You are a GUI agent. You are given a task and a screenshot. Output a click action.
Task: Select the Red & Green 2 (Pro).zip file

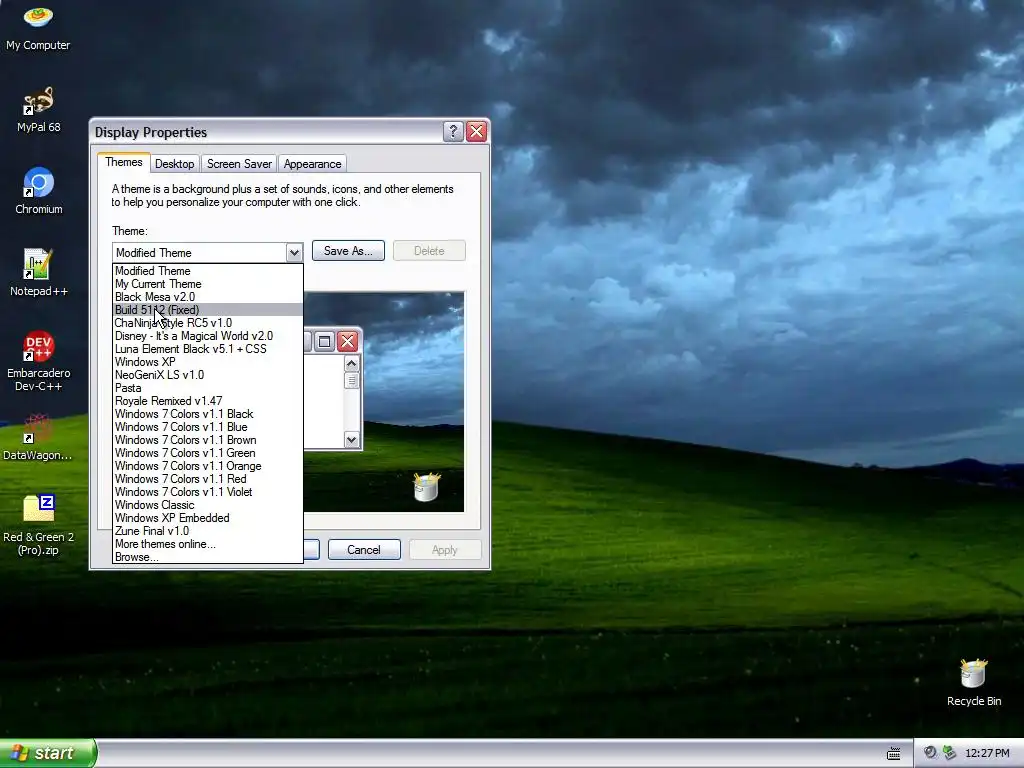coord(39,525)
